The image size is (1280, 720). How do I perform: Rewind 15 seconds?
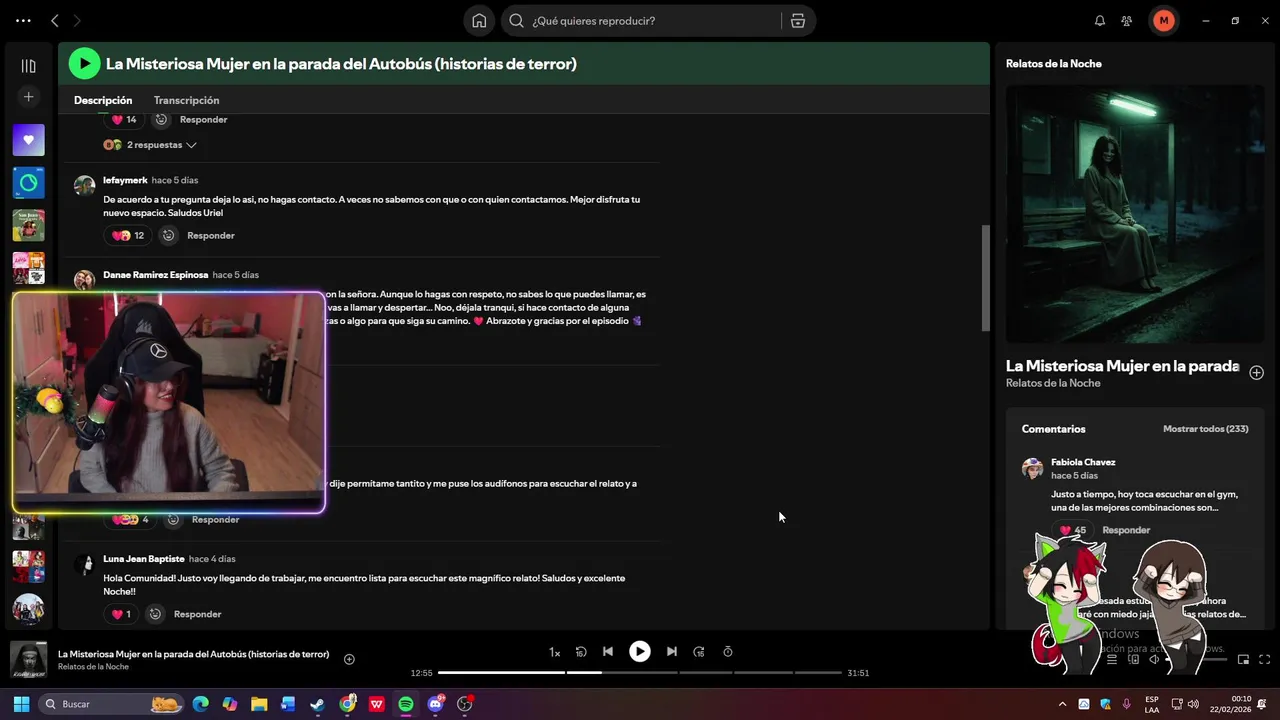tap(581, 652)
